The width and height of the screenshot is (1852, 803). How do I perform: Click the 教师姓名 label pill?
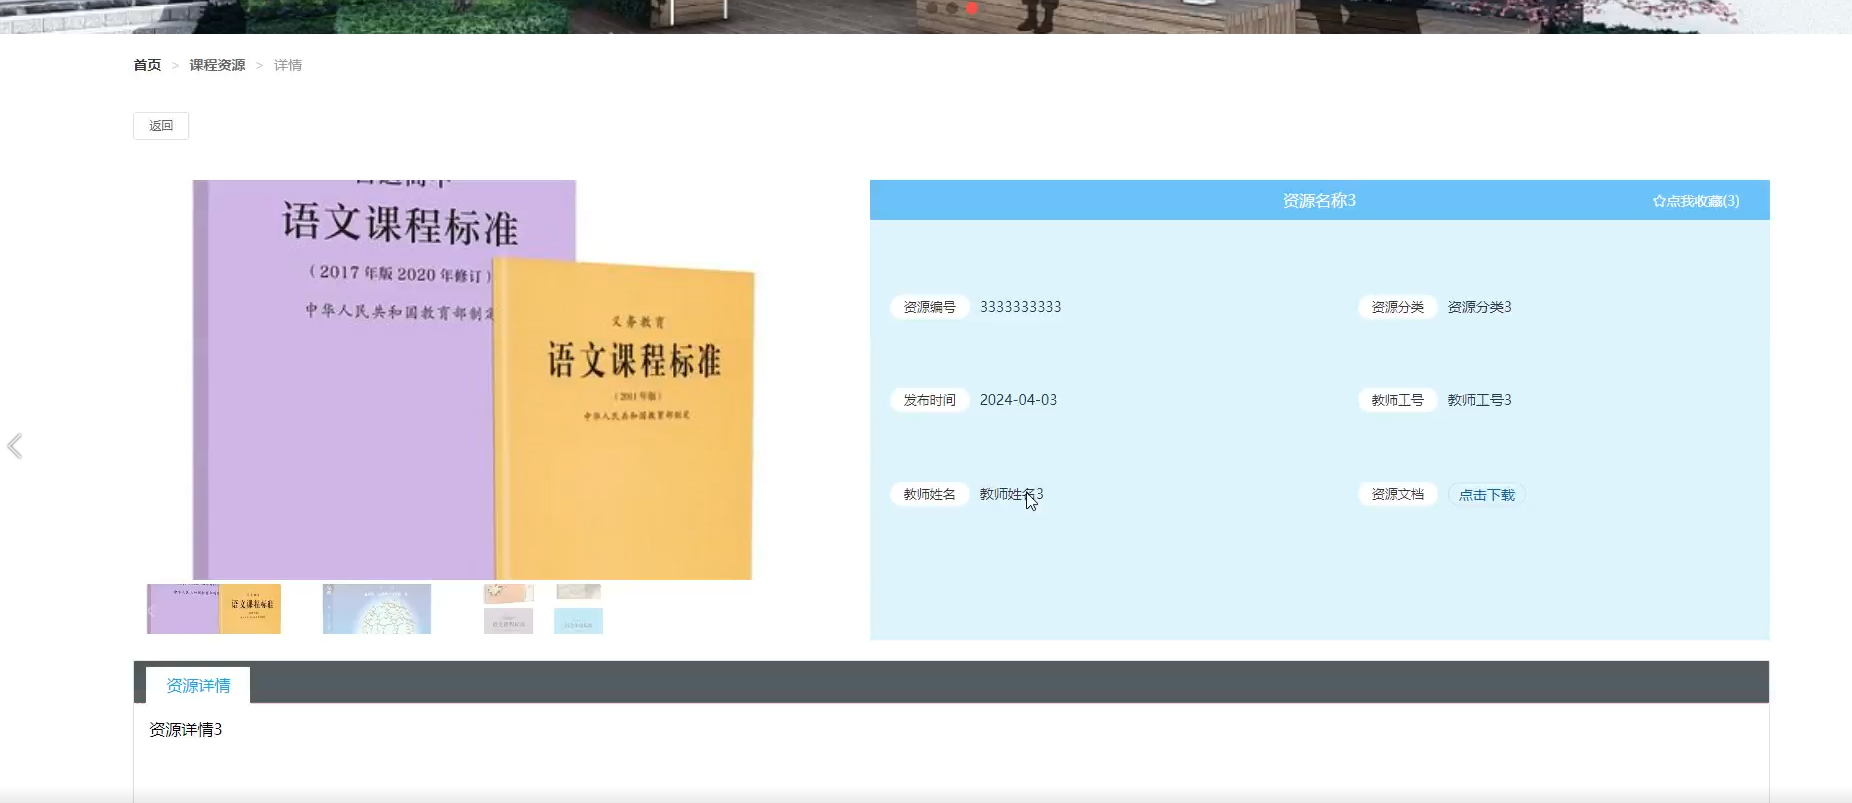point(929,494)
